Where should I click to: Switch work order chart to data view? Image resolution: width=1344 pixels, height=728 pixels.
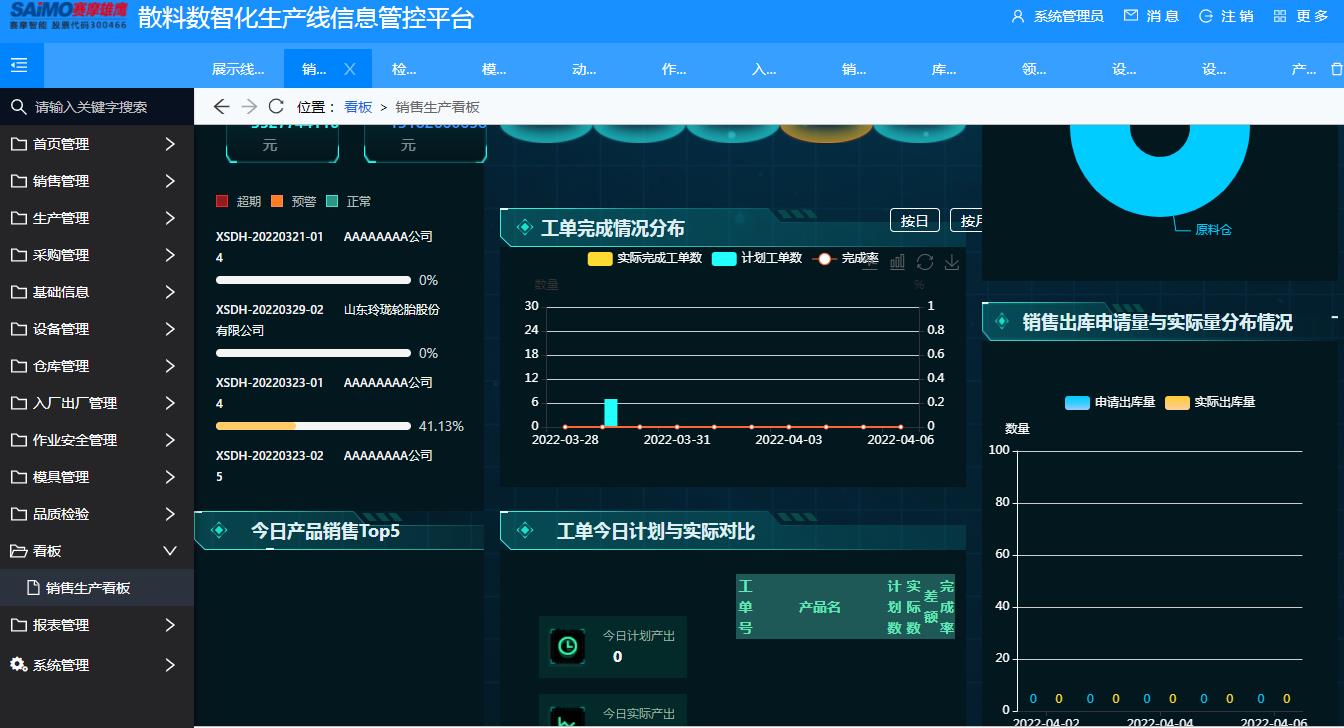tap(897, 261)
